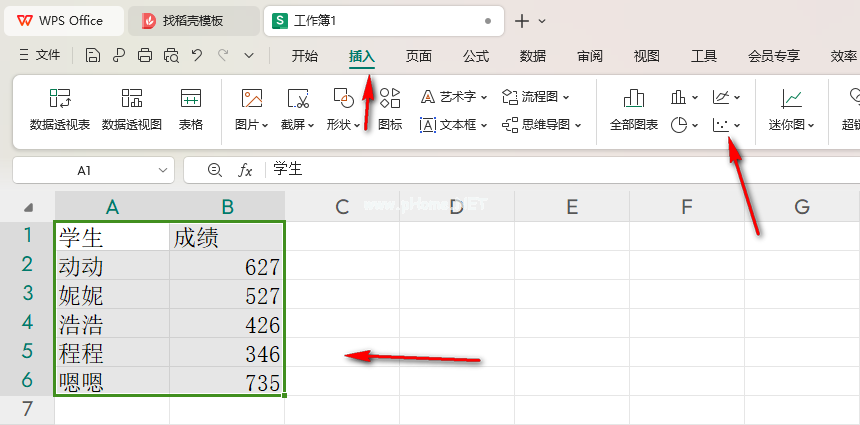Click cell with value 627

coord(227,266)
